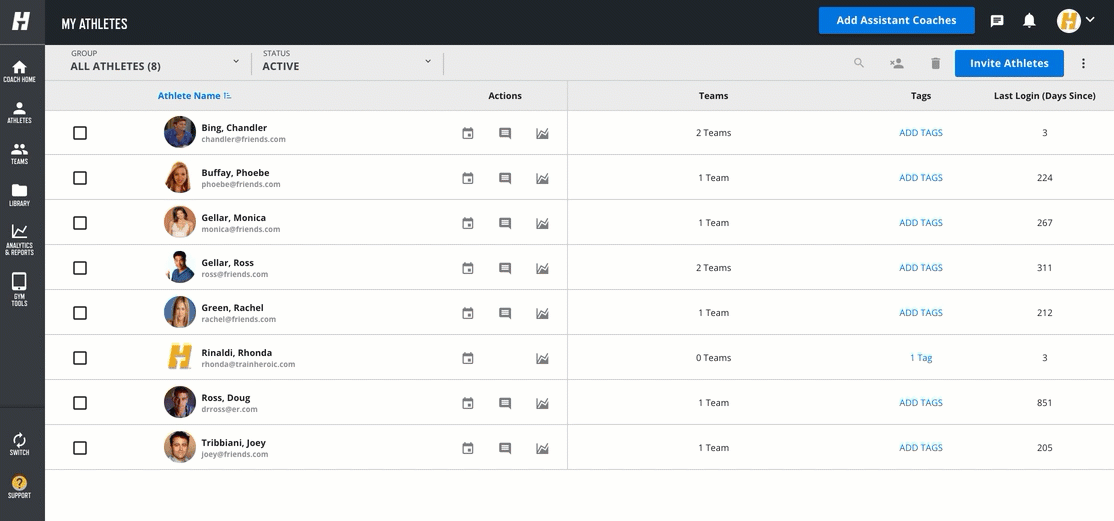
Task: Add tags for Phoebe Buffay
Action: coord(921,178)
